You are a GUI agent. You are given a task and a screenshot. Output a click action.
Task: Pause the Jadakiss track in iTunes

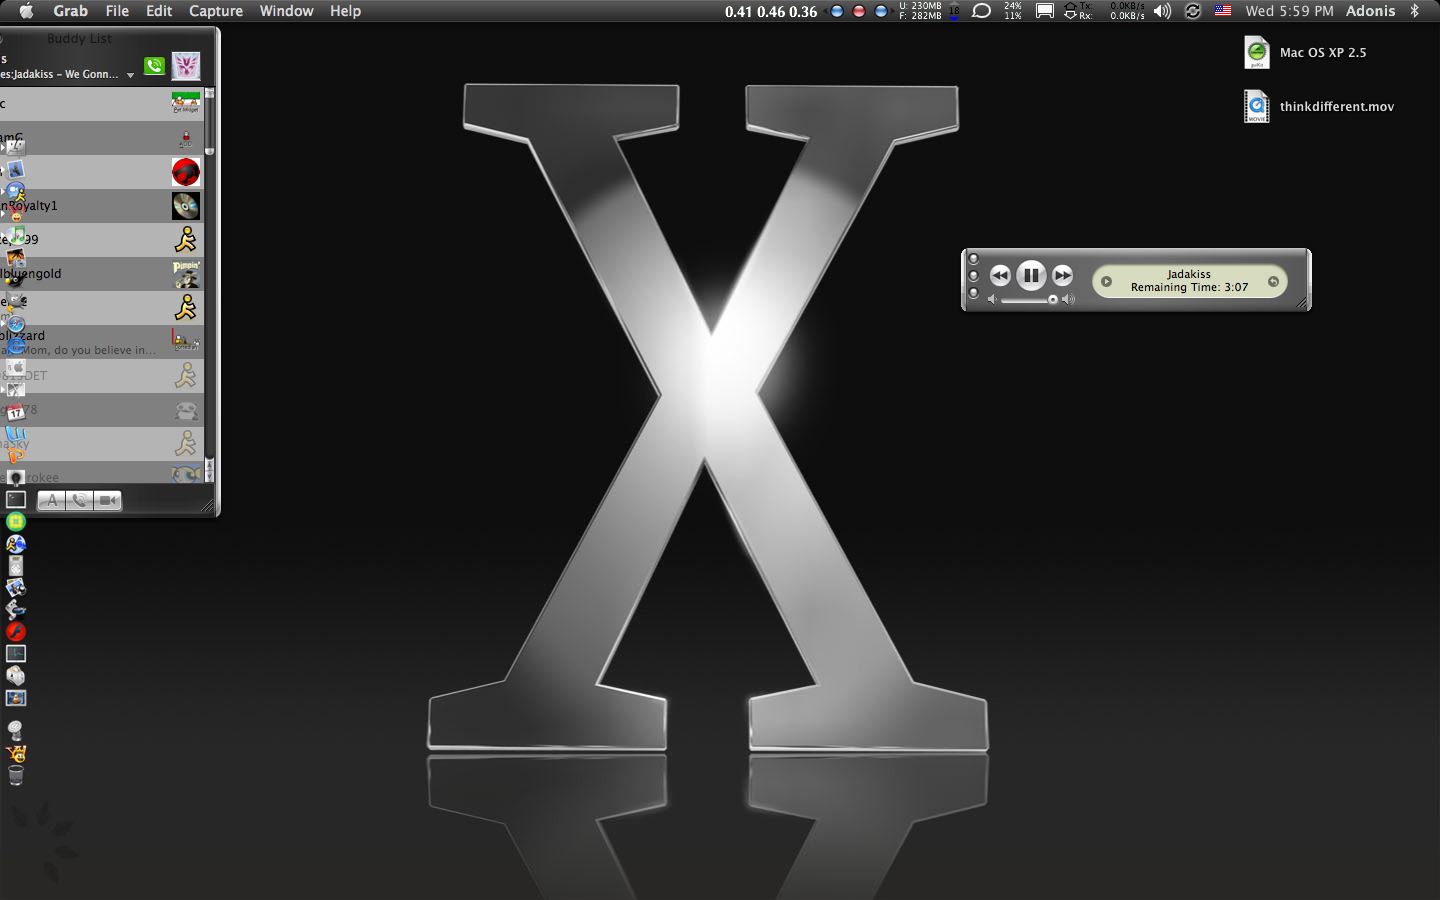1031,275
